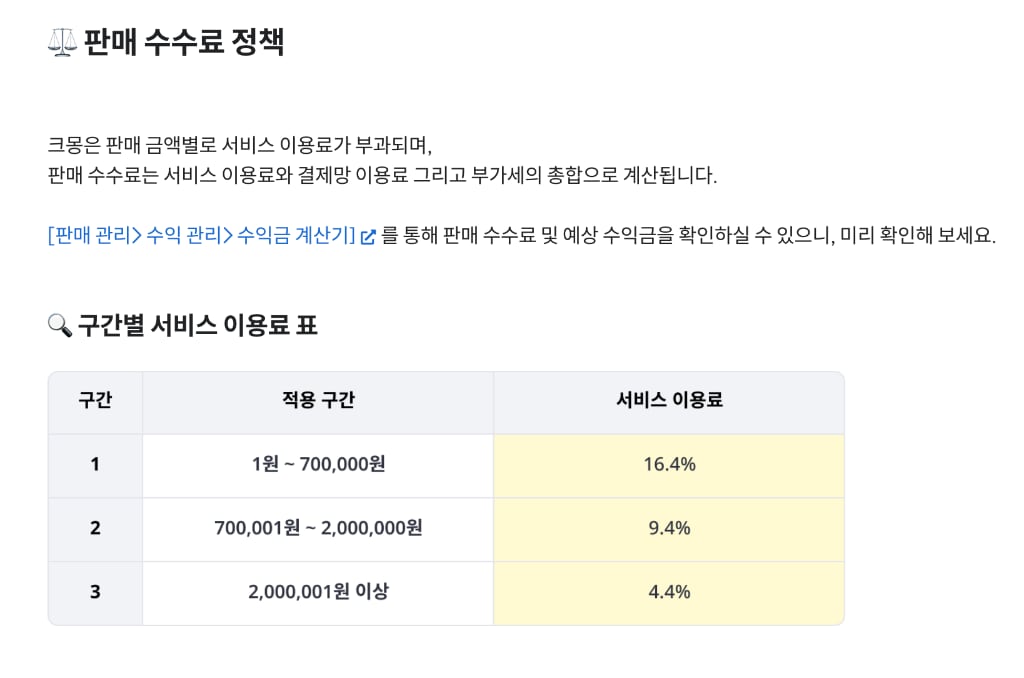
Task: Select the 16.4% yellow fee cell
Action: click(669, 466)
